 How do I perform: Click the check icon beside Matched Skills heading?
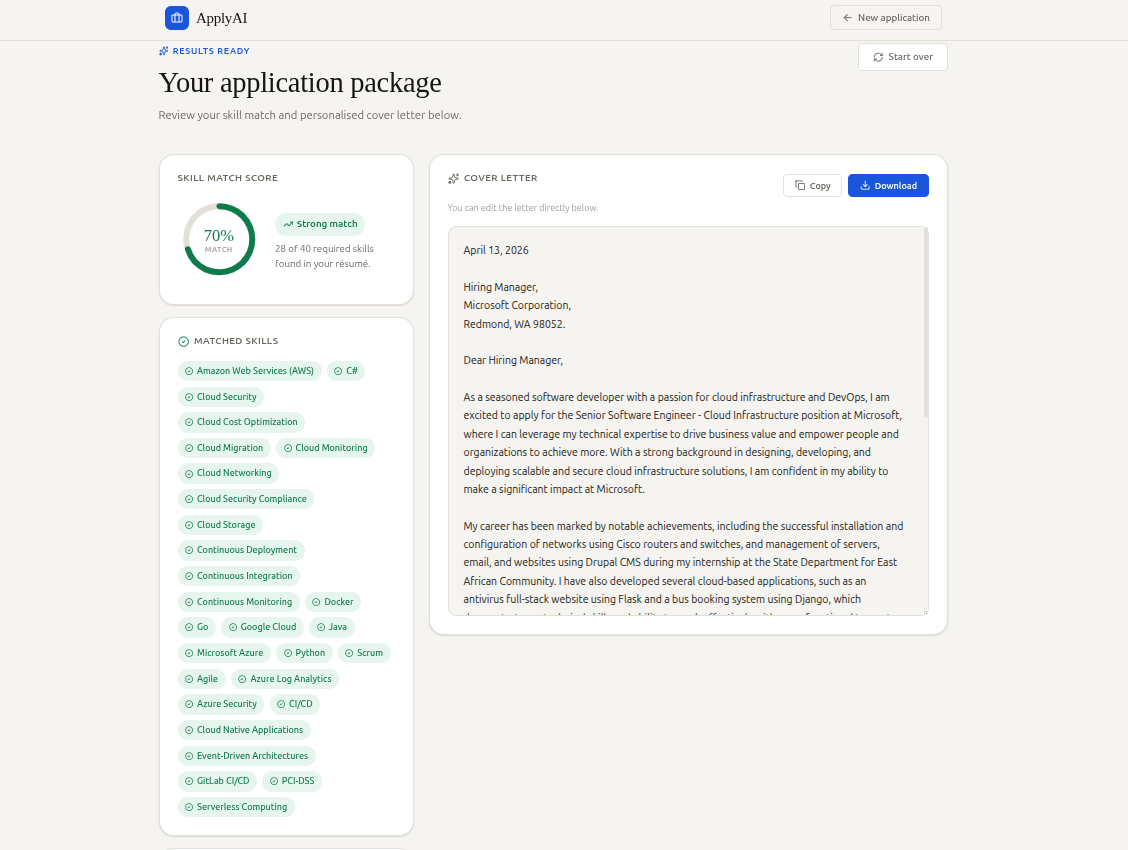[x=183, y=342]
